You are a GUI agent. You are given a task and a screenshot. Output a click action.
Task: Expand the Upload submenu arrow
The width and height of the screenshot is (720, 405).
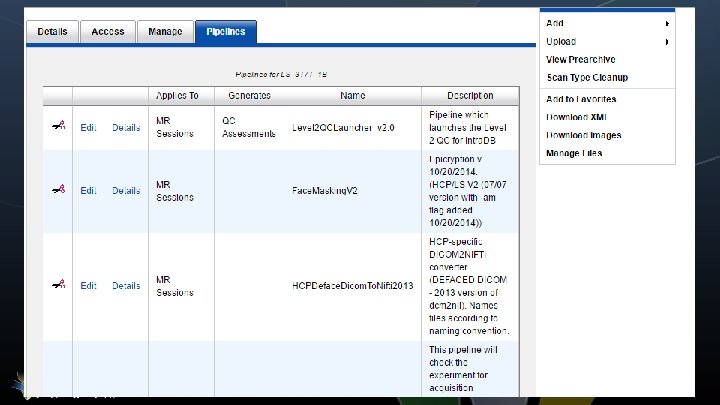click(667, 42)
